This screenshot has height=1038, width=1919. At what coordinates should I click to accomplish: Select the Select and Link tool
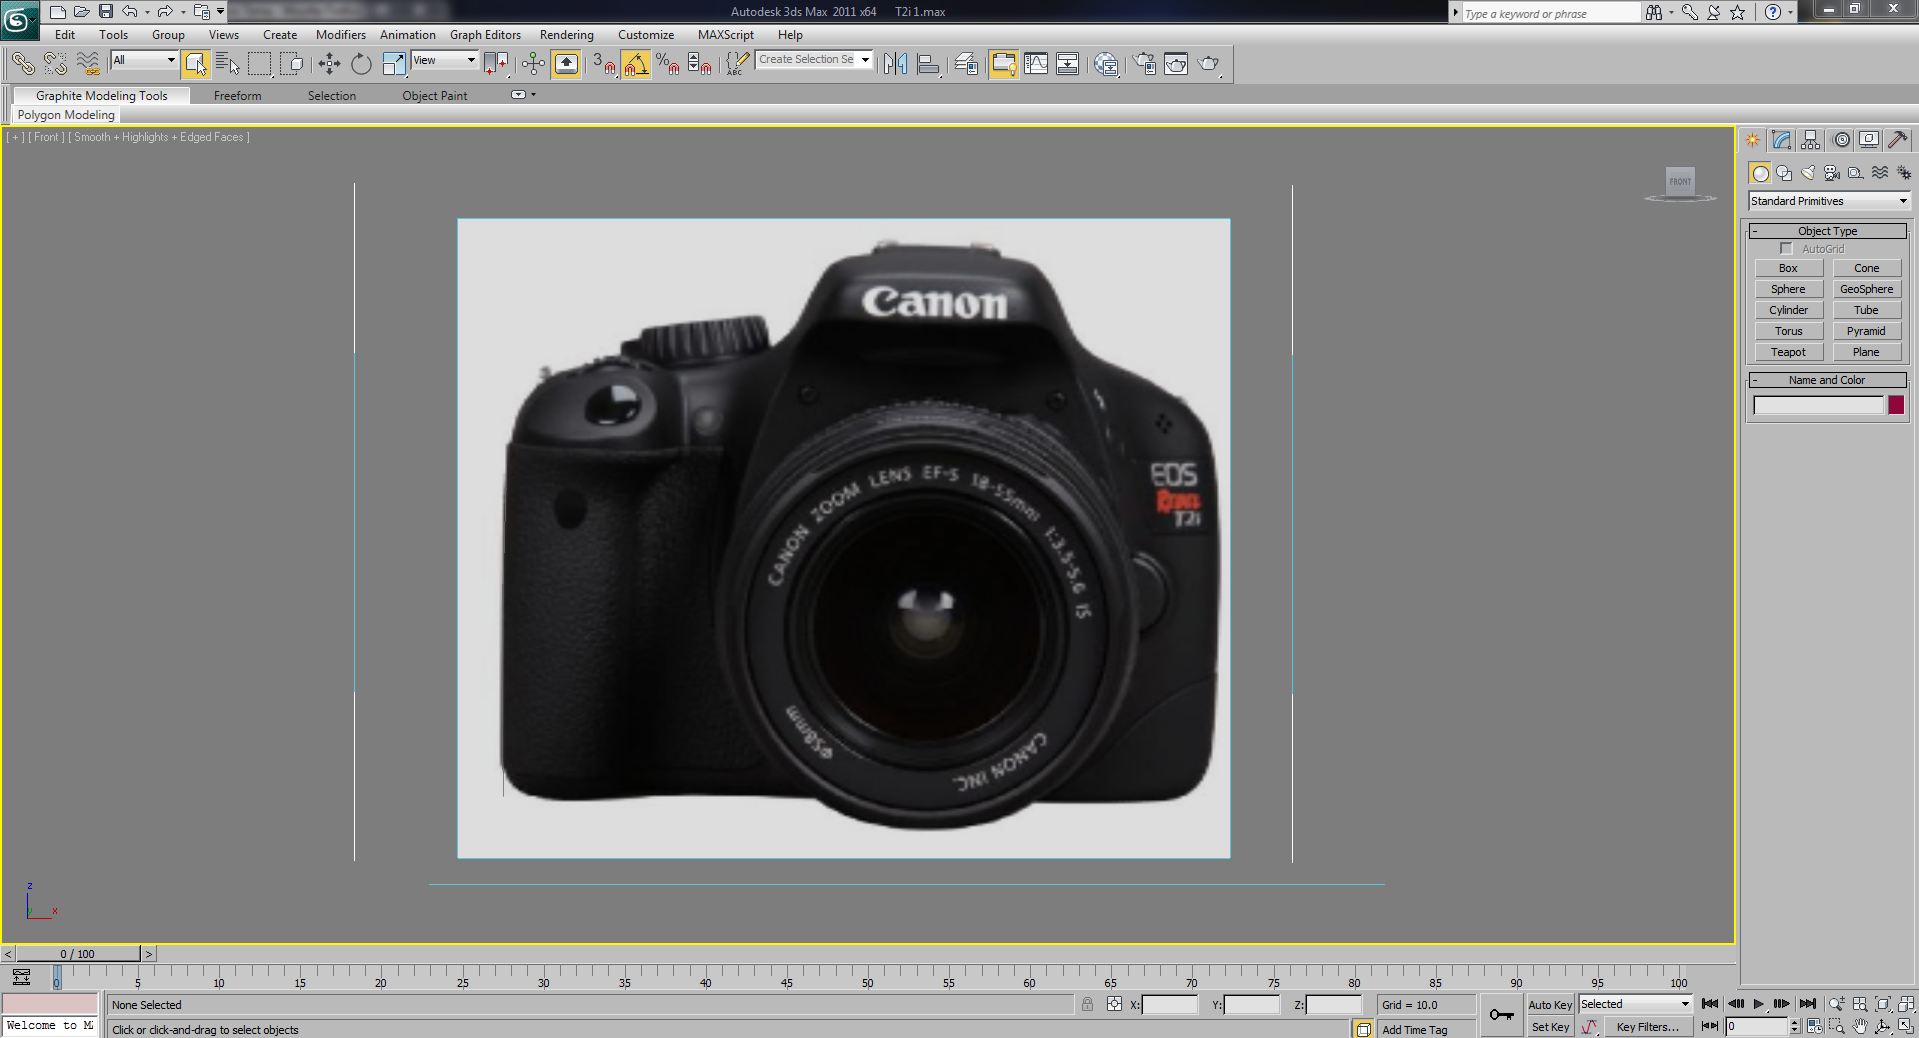[x=22, y=64]
